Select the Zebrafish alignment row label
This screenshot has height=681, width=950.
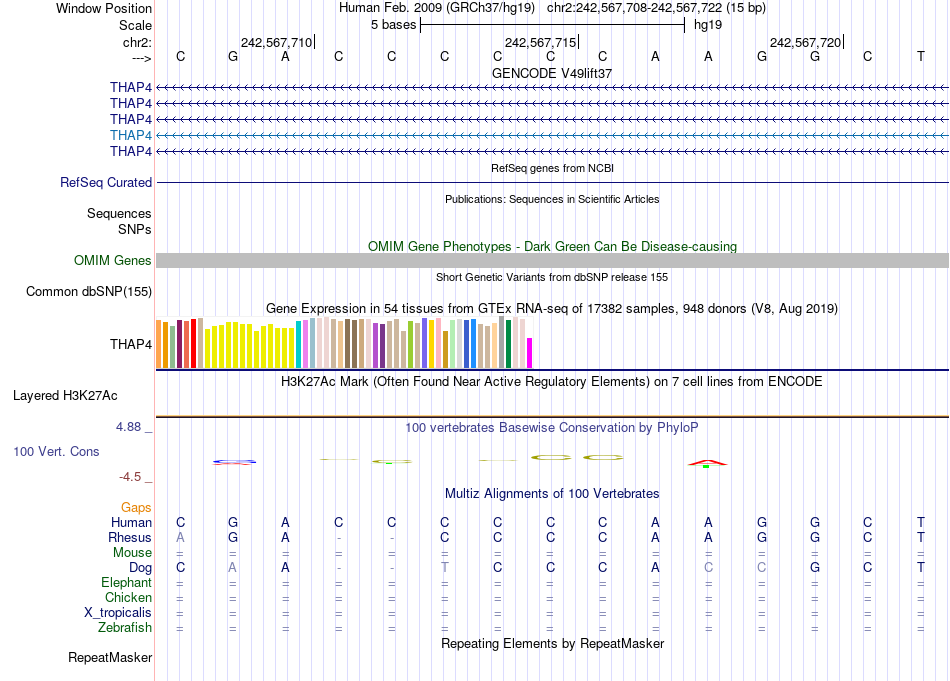click(125, 628)
